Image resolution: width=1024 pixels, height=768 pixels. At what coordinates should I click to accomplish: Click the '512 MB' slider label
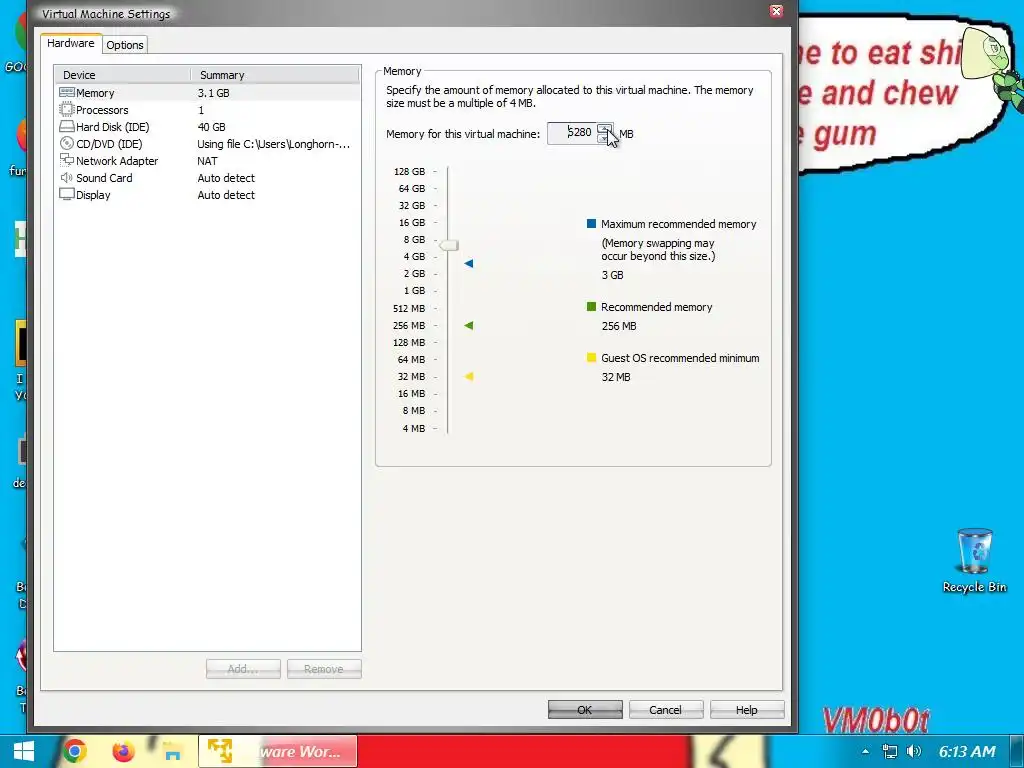tap(409, 308)
